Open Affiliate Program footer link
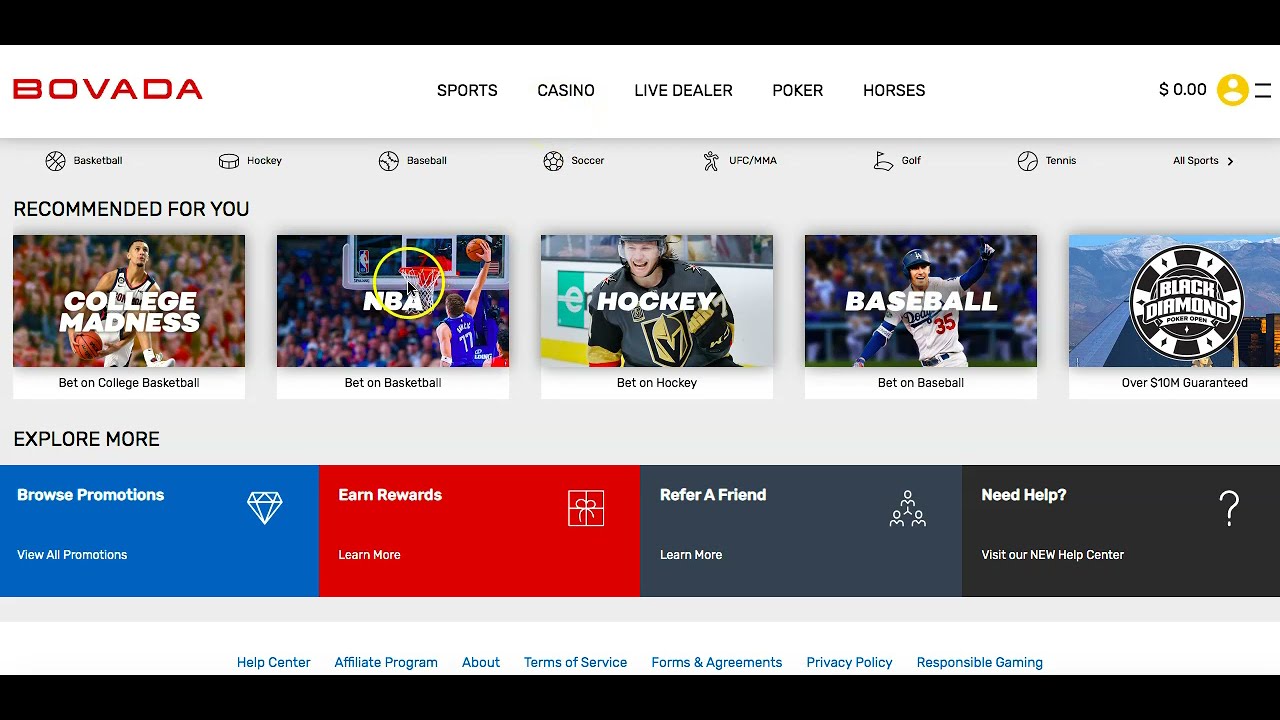Screen dimensions: 1280x720 tap(386, 663)
